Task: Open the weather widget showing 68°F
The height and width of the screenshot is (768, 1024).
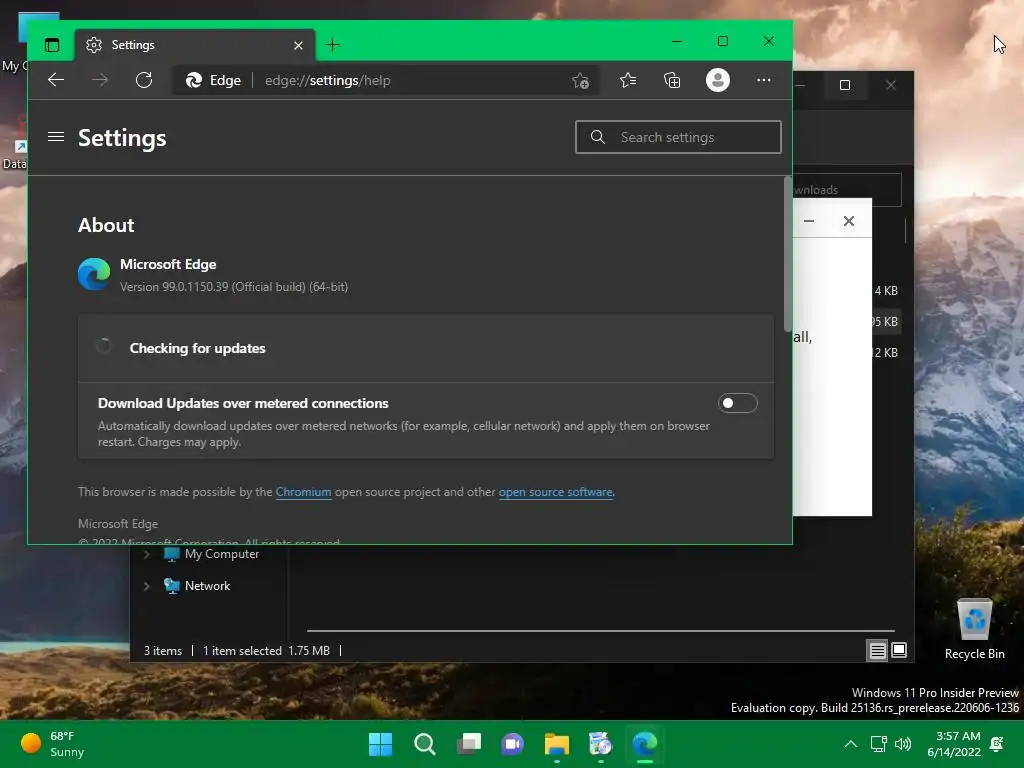Action: [x=52, y=744]
